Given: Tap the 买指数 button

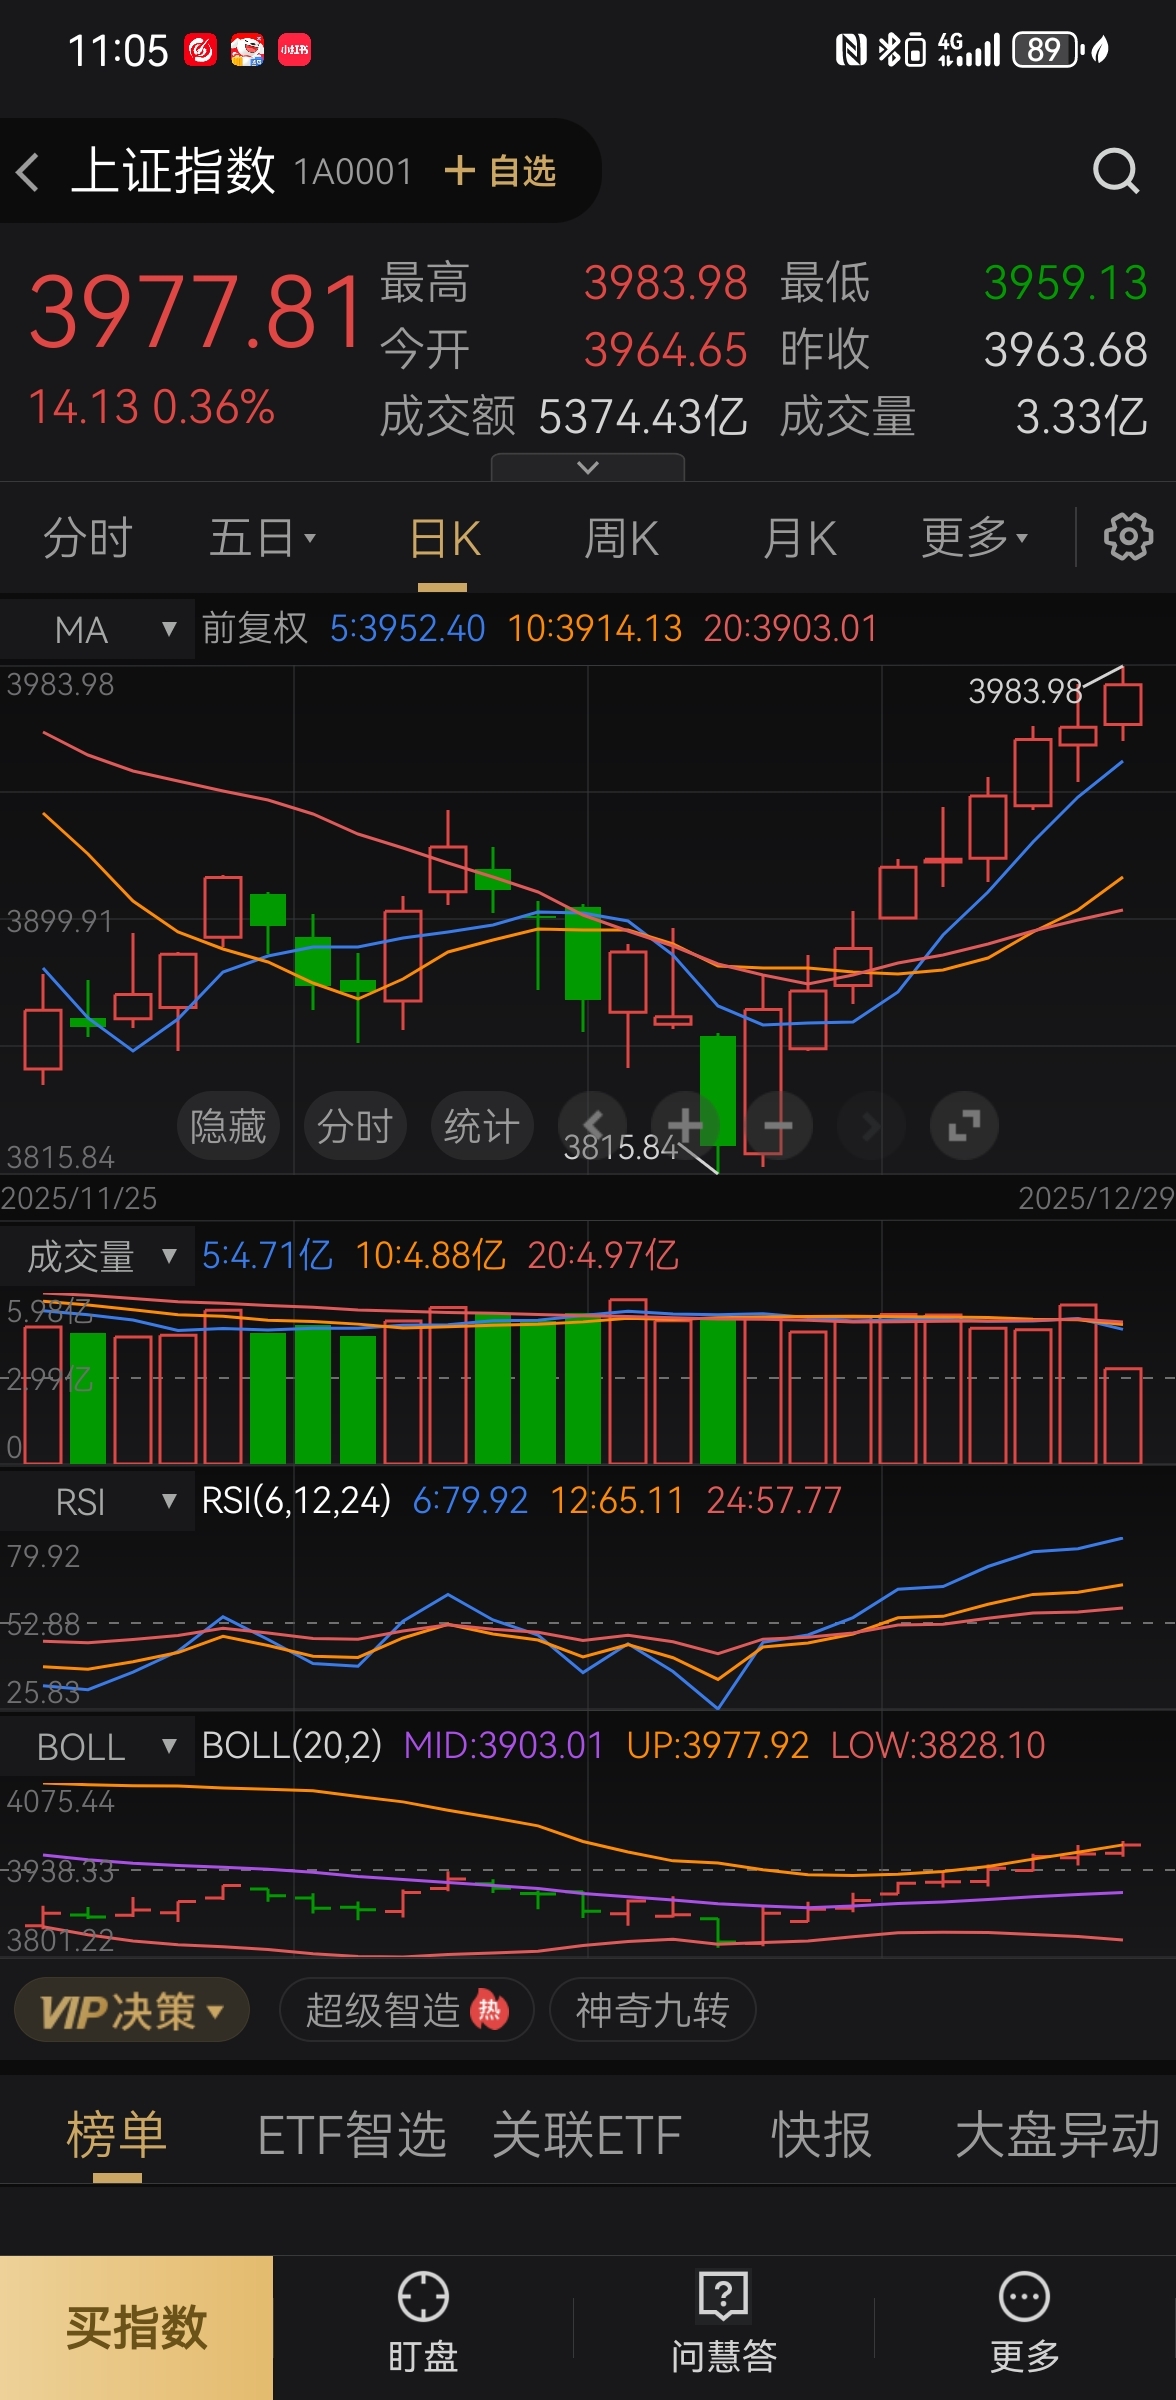Looking at the screenshot, I should click(136, 2328).
